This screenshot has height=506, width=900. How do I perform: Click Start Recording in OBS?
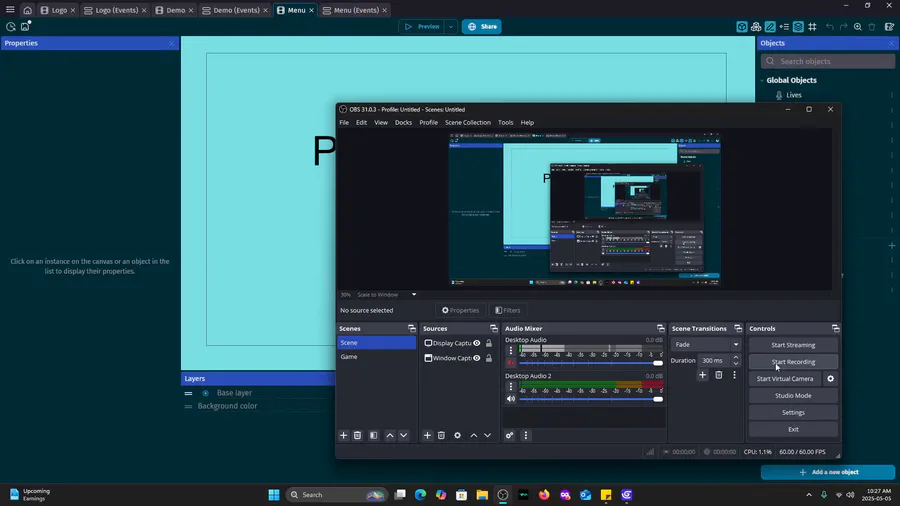click(x=793, y=362)
